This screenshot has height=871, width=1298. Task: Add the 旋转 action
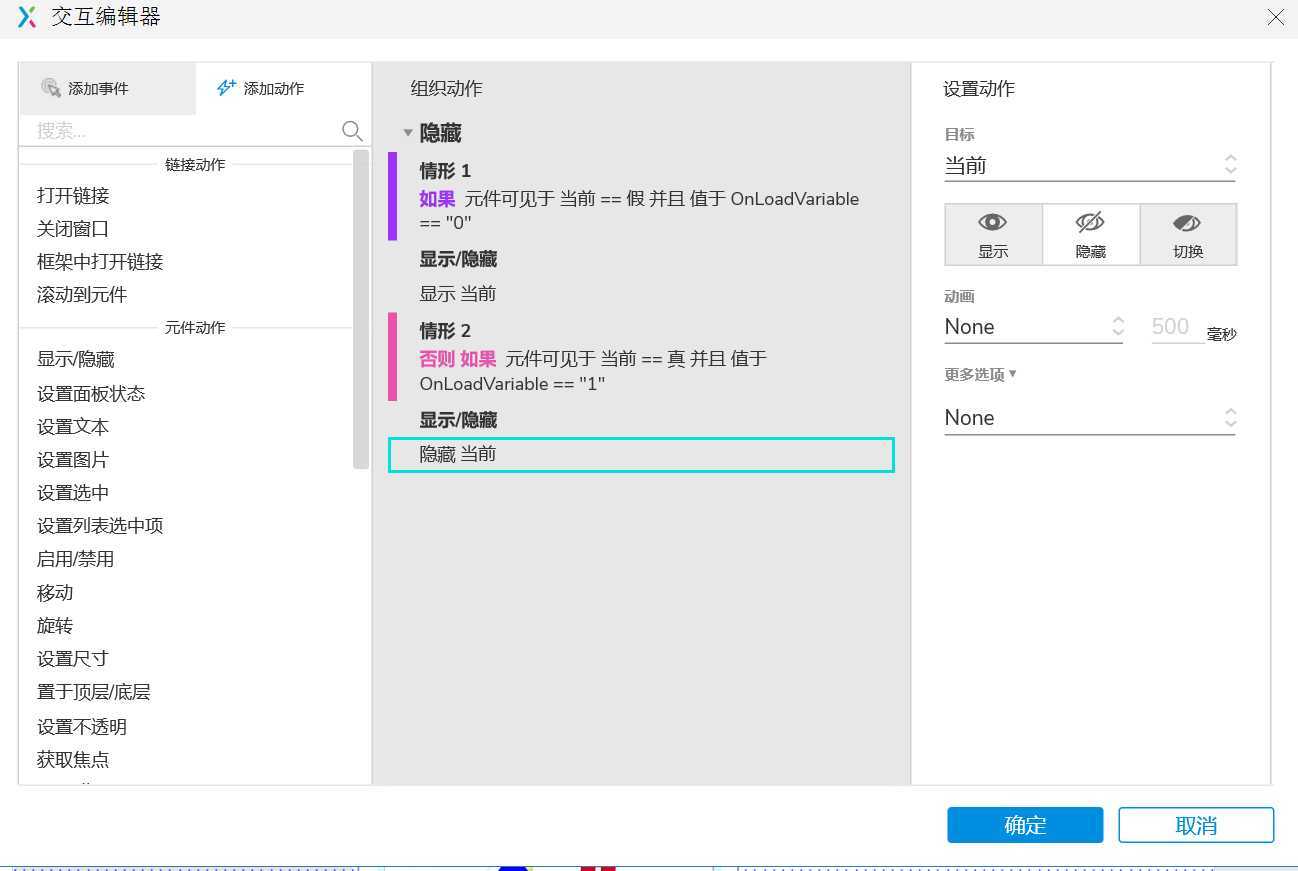click(x=55, y=626)
